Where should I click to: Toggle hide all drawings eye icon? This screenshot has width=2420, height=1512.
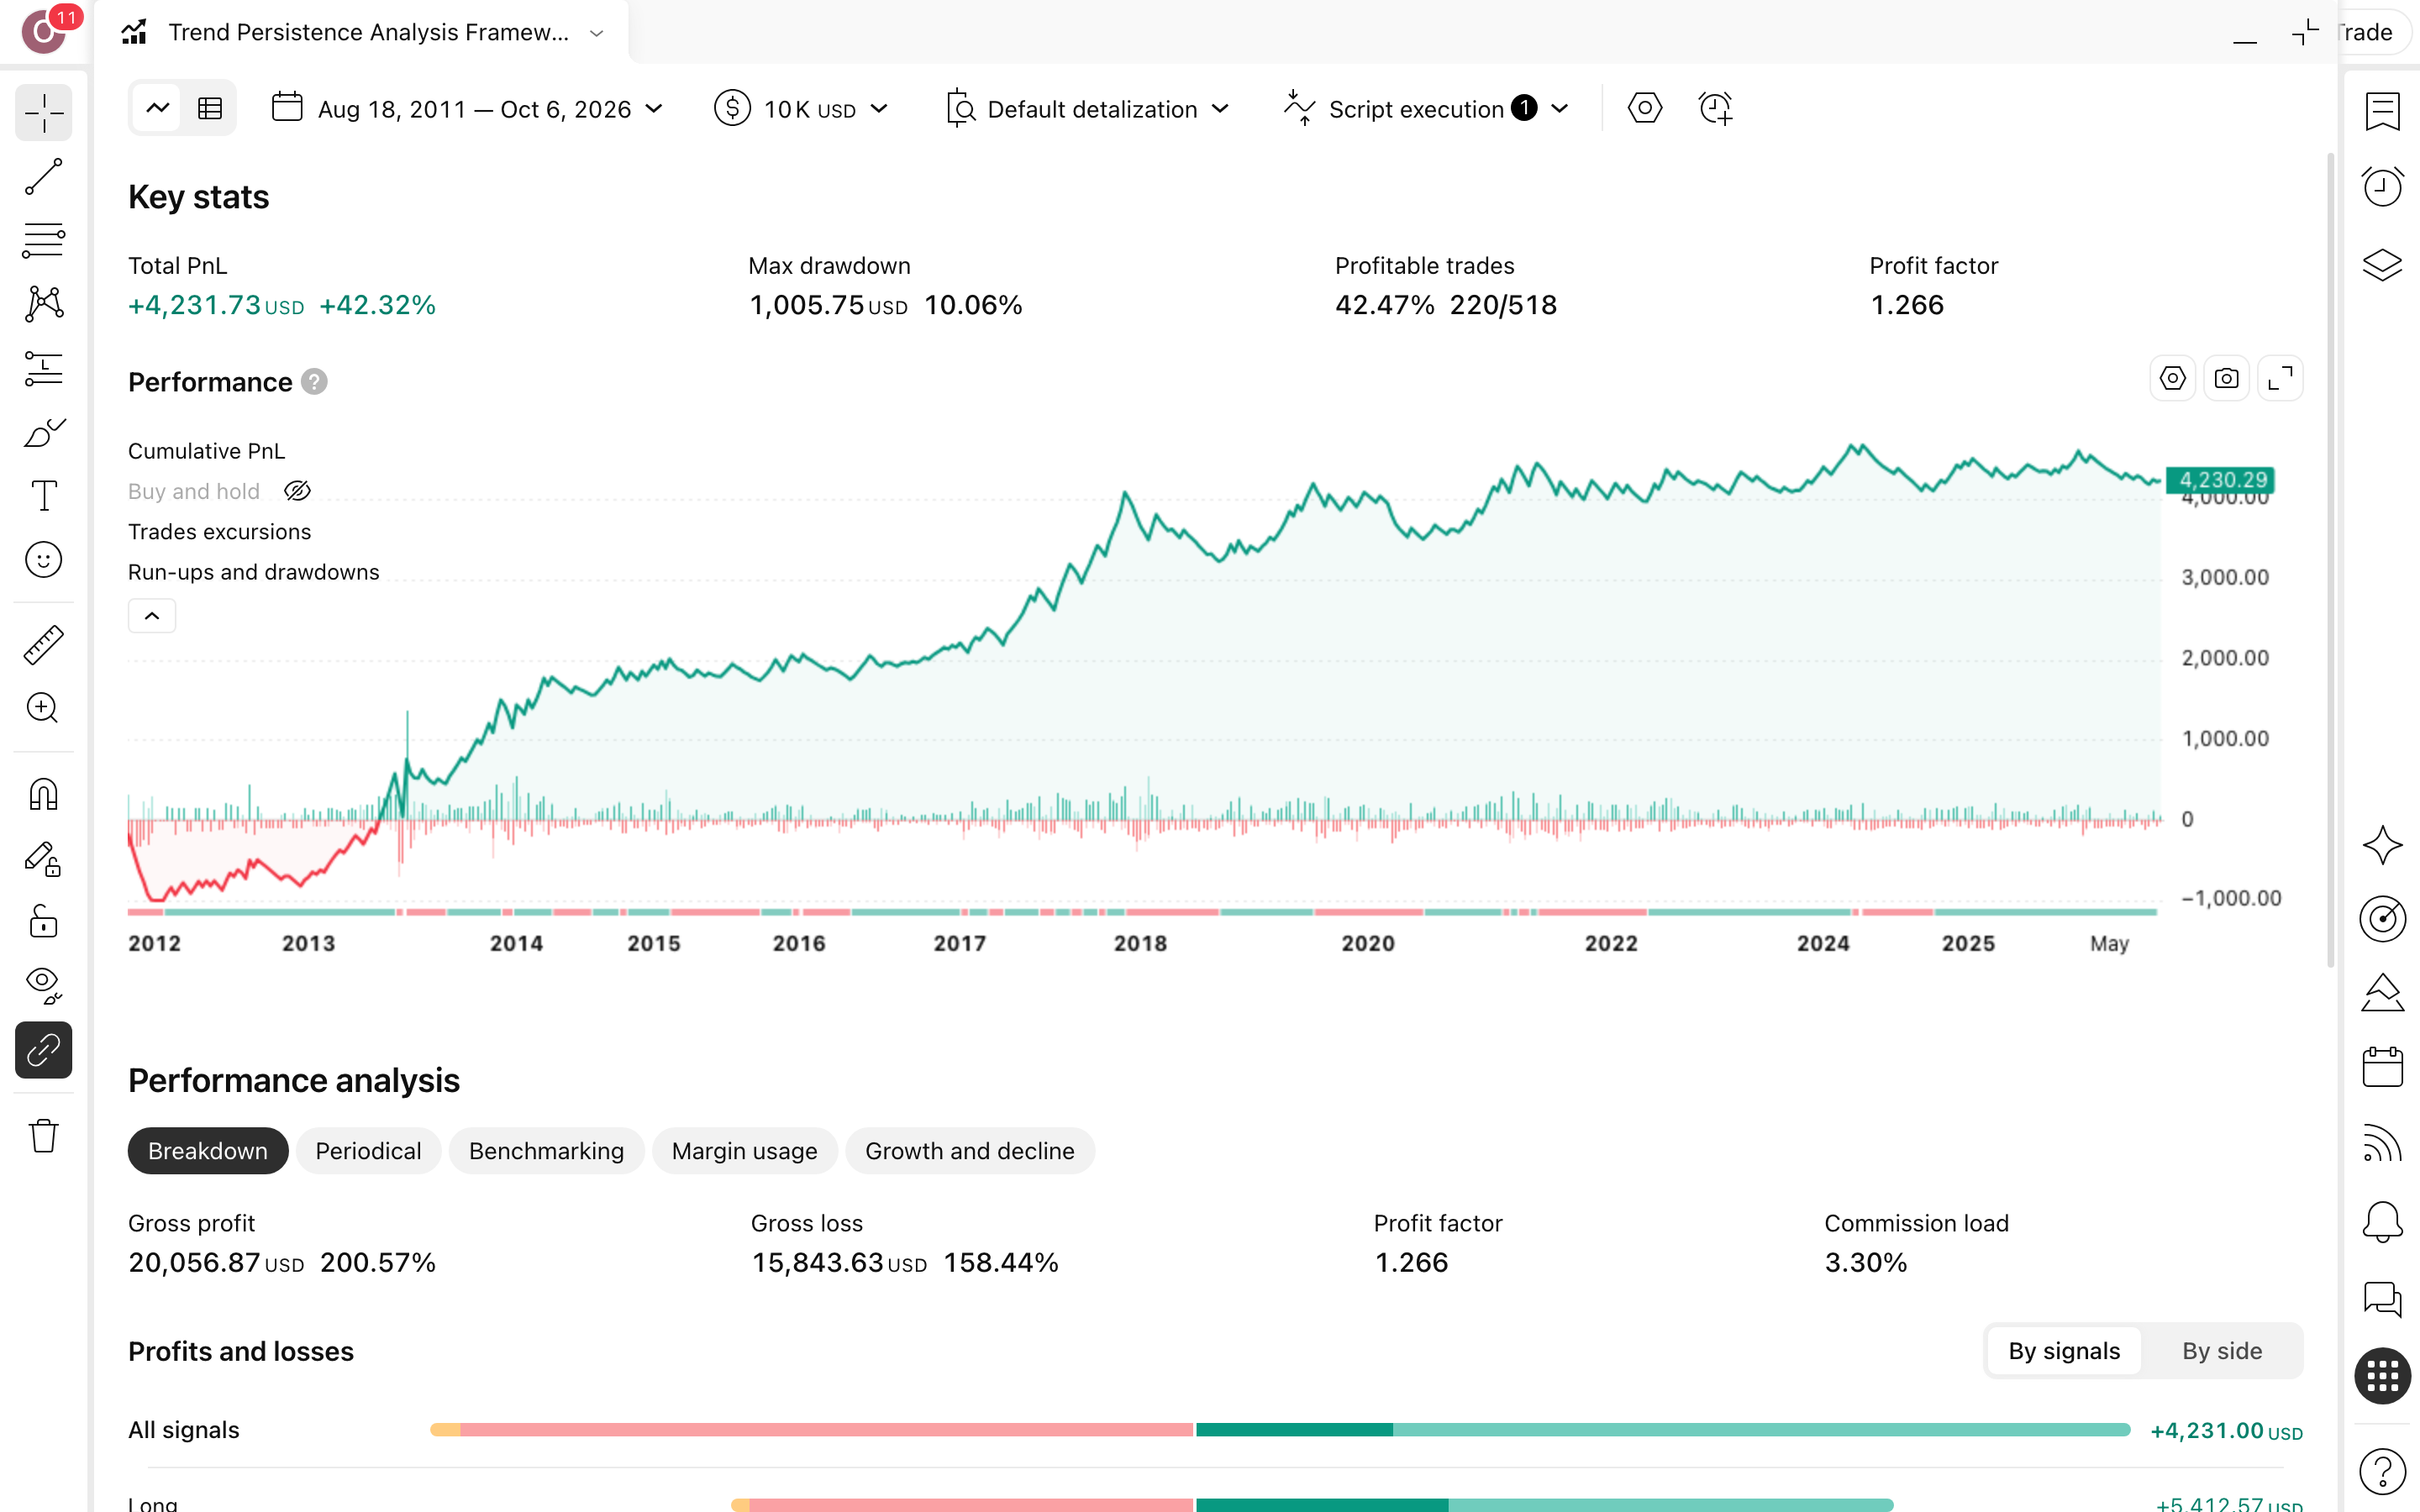43,986
